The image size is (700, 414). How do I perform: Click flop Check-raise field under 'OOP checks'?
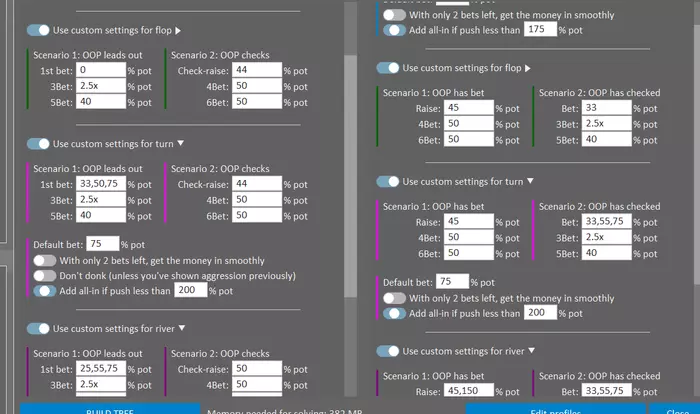pyautogui.click(x=257, y=70)
